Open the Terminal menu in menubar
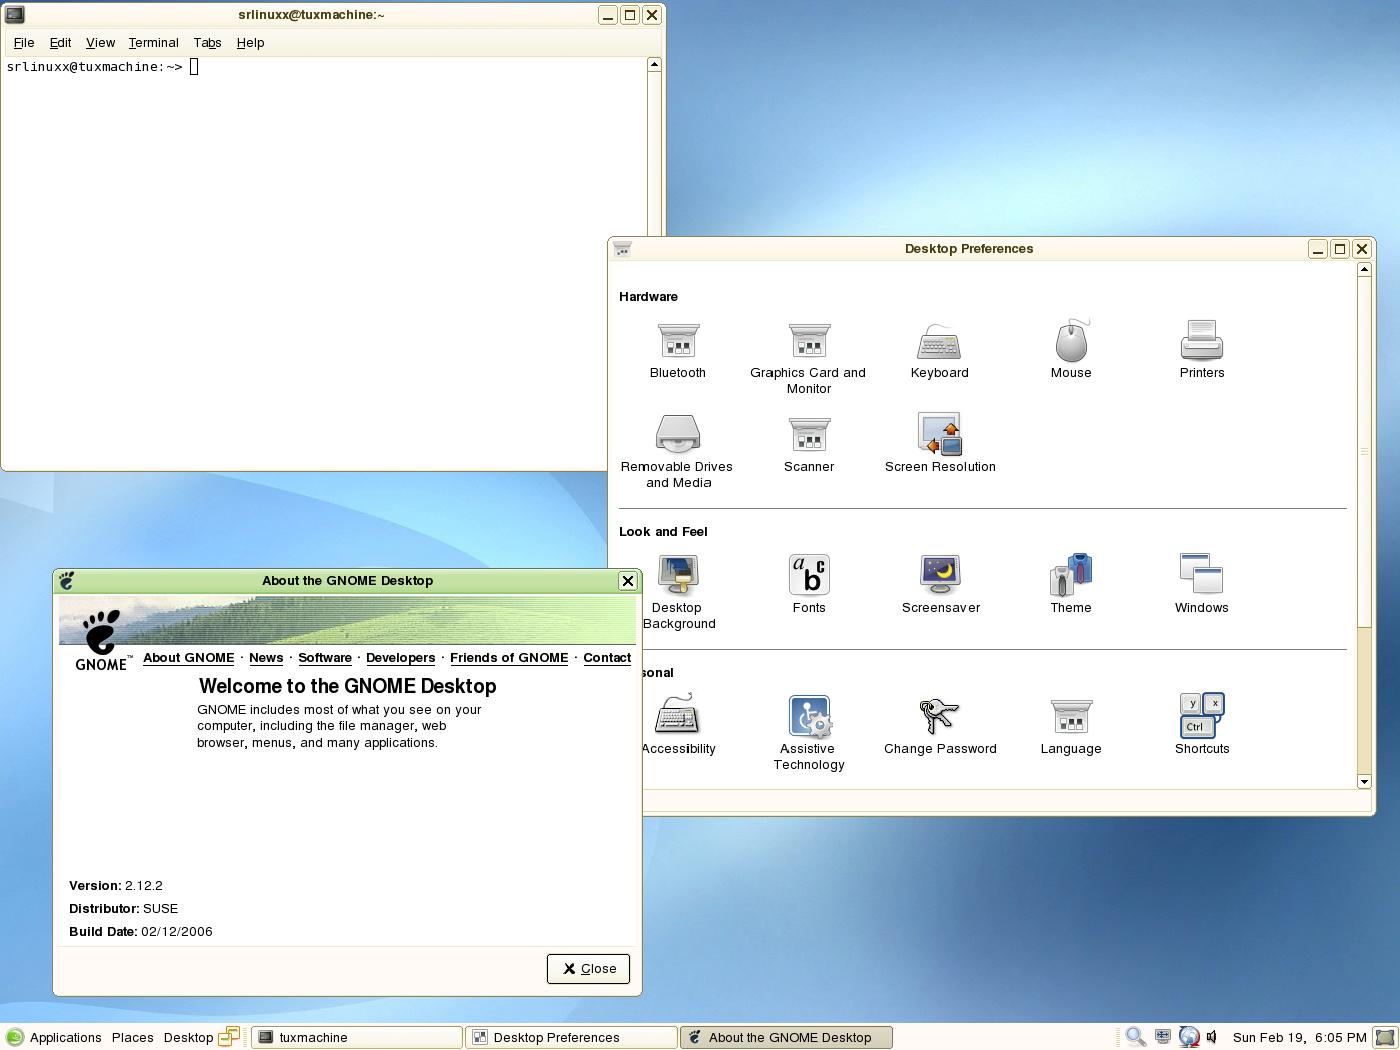Image resolution: width=1400 pixels, height=1050 pixels. pyautogui.click(x=153, y=43)
